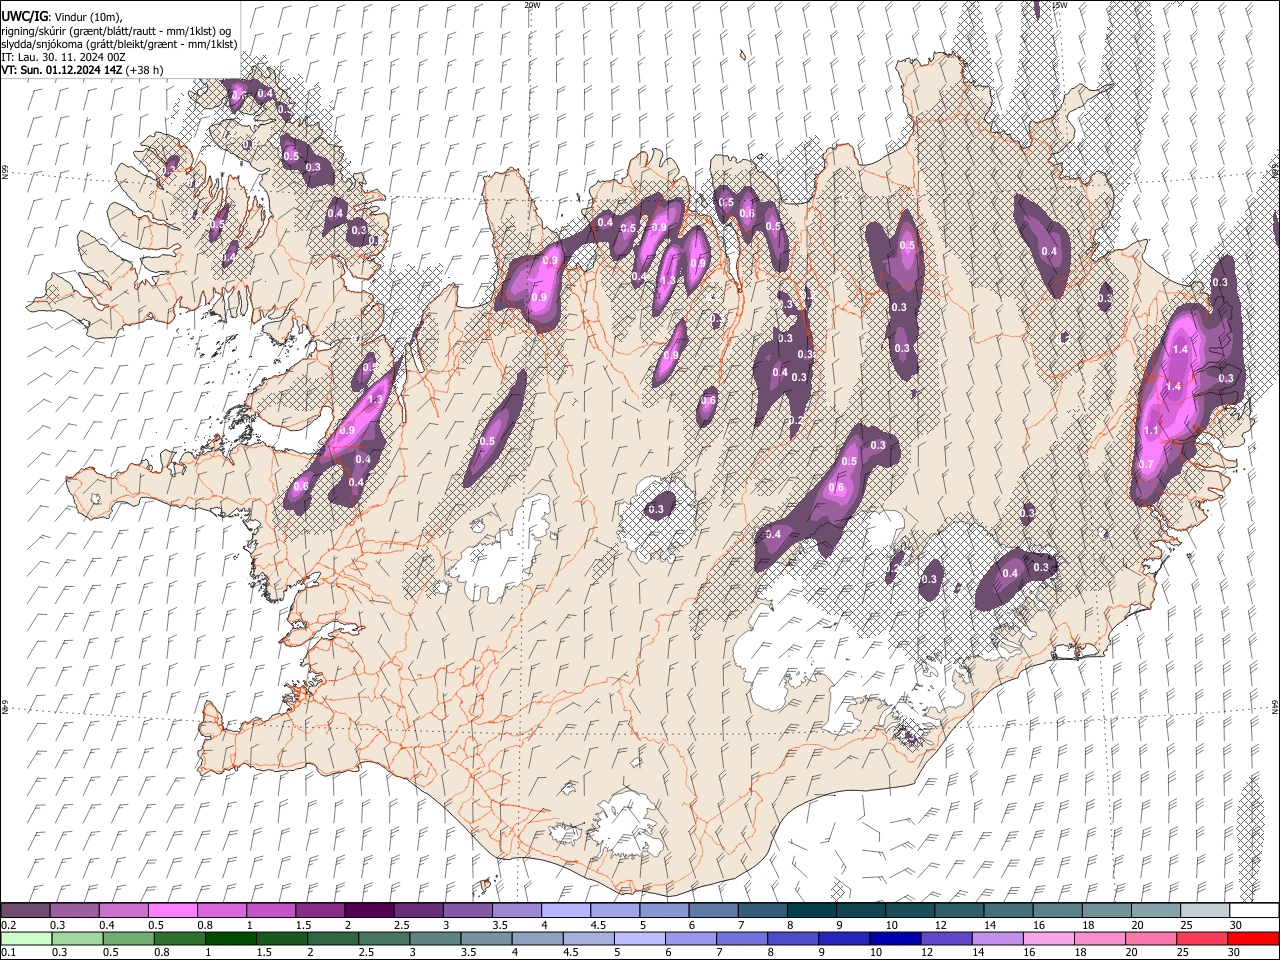The height and width of the screenshot is (960, 1280).
Task: Click the medium green swatch labeled 0.5 in rain scale
Action: 128,938
